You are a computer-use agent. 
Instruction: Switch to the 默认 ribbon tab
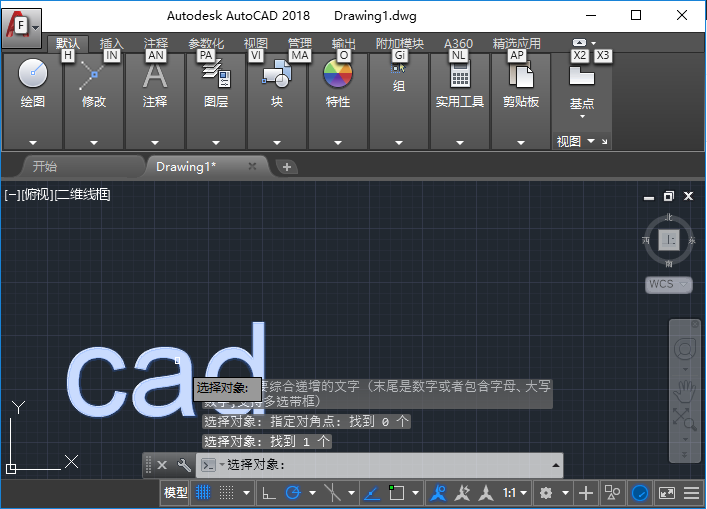(x=68, y=43)
